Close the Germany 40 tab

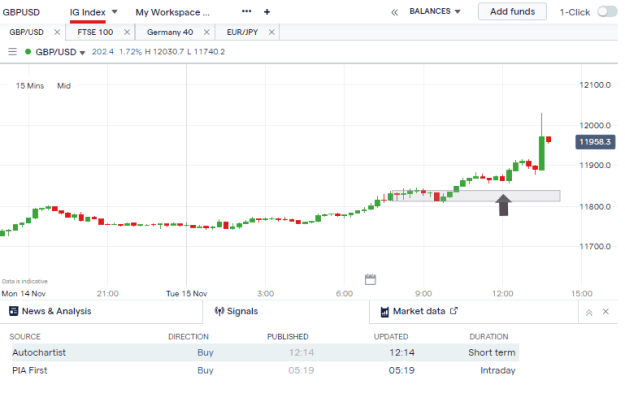click(x=206, y=32)
